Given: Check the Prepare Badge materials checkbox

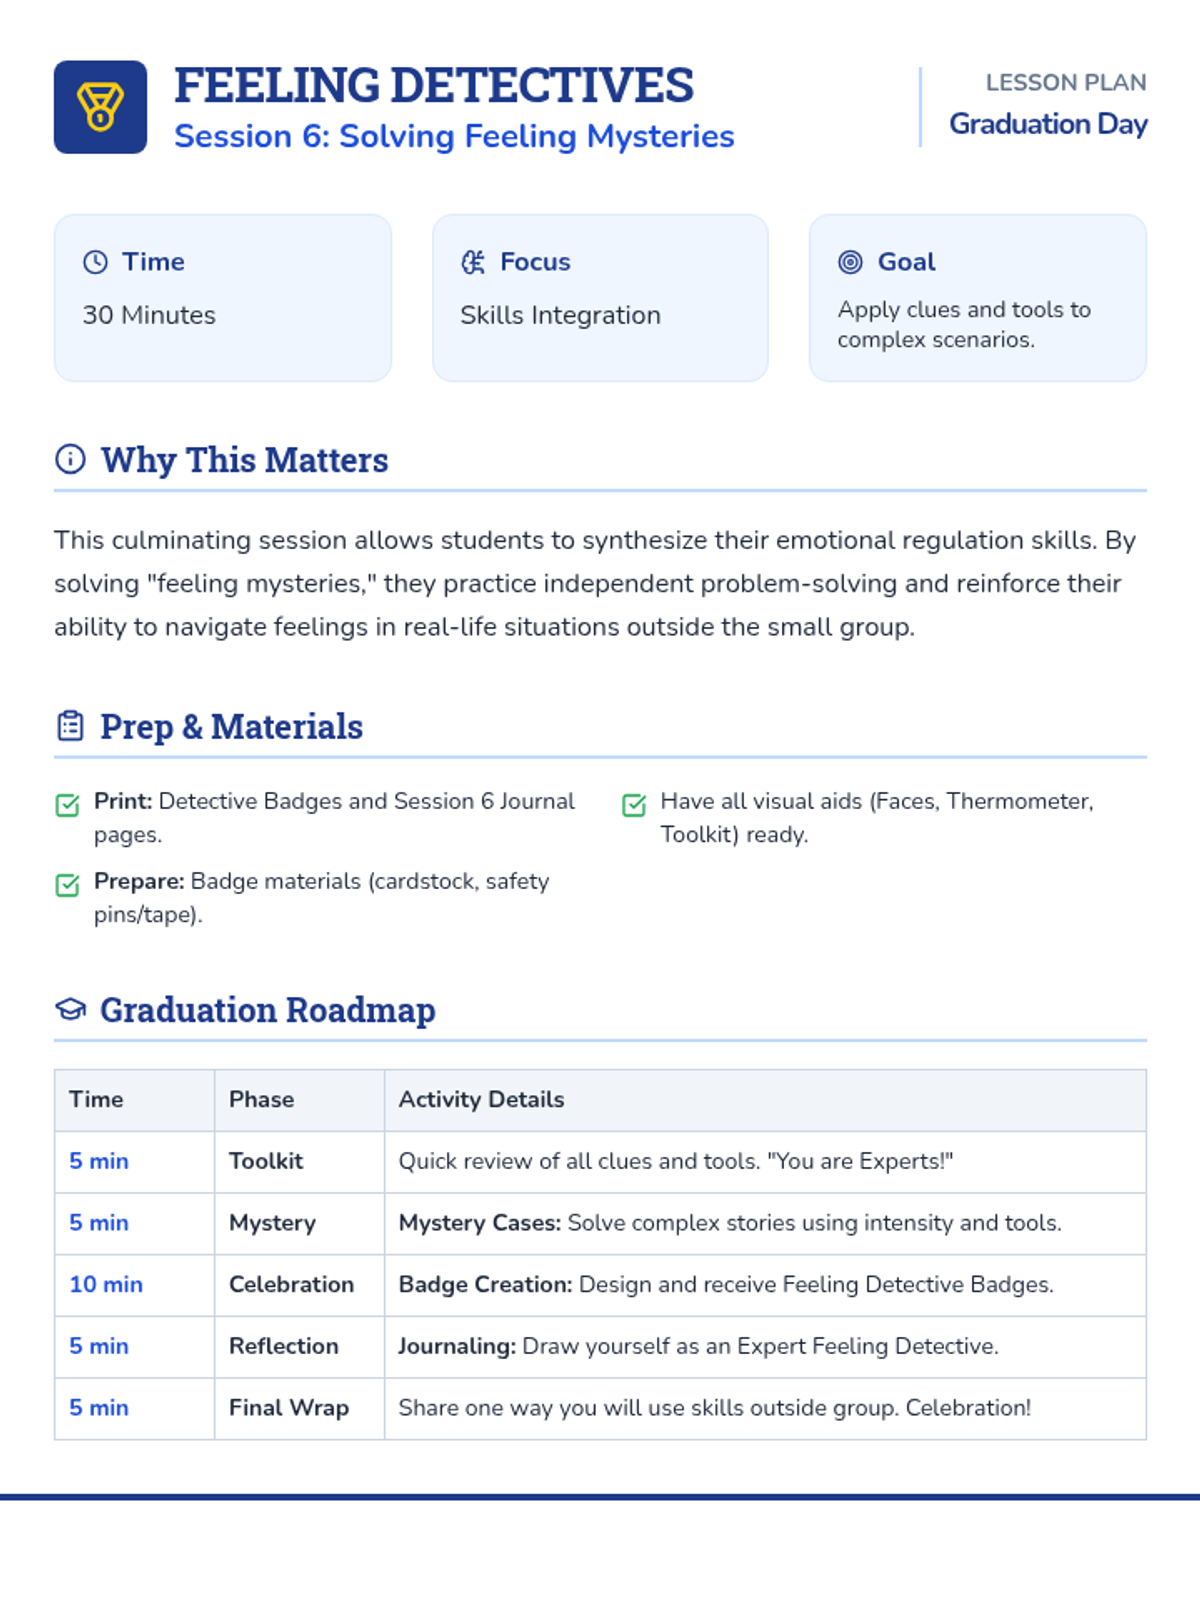Looking at the screenshot, I should click(x=67, y=885).
